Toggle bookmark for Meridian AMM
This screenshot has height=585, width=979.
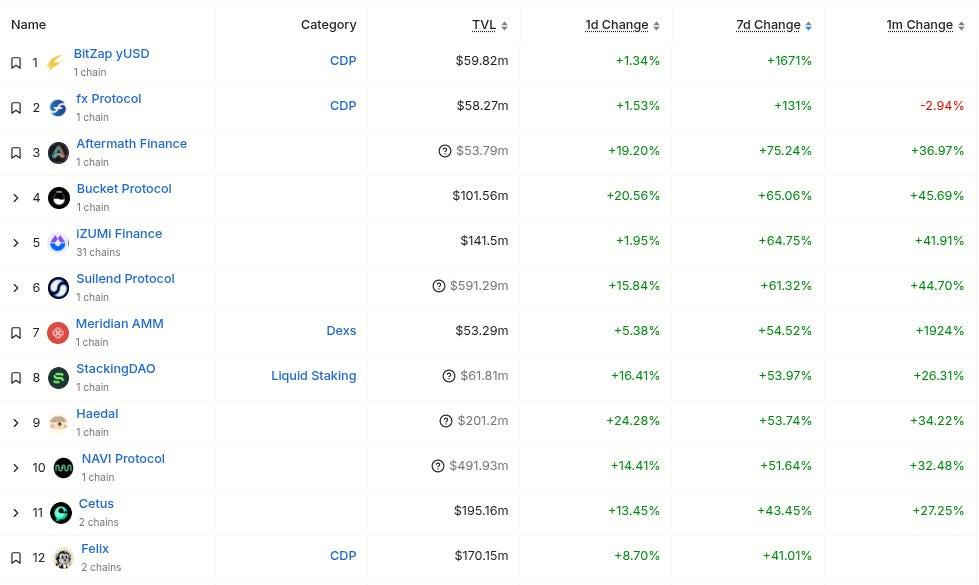click(x=16, y=333)
